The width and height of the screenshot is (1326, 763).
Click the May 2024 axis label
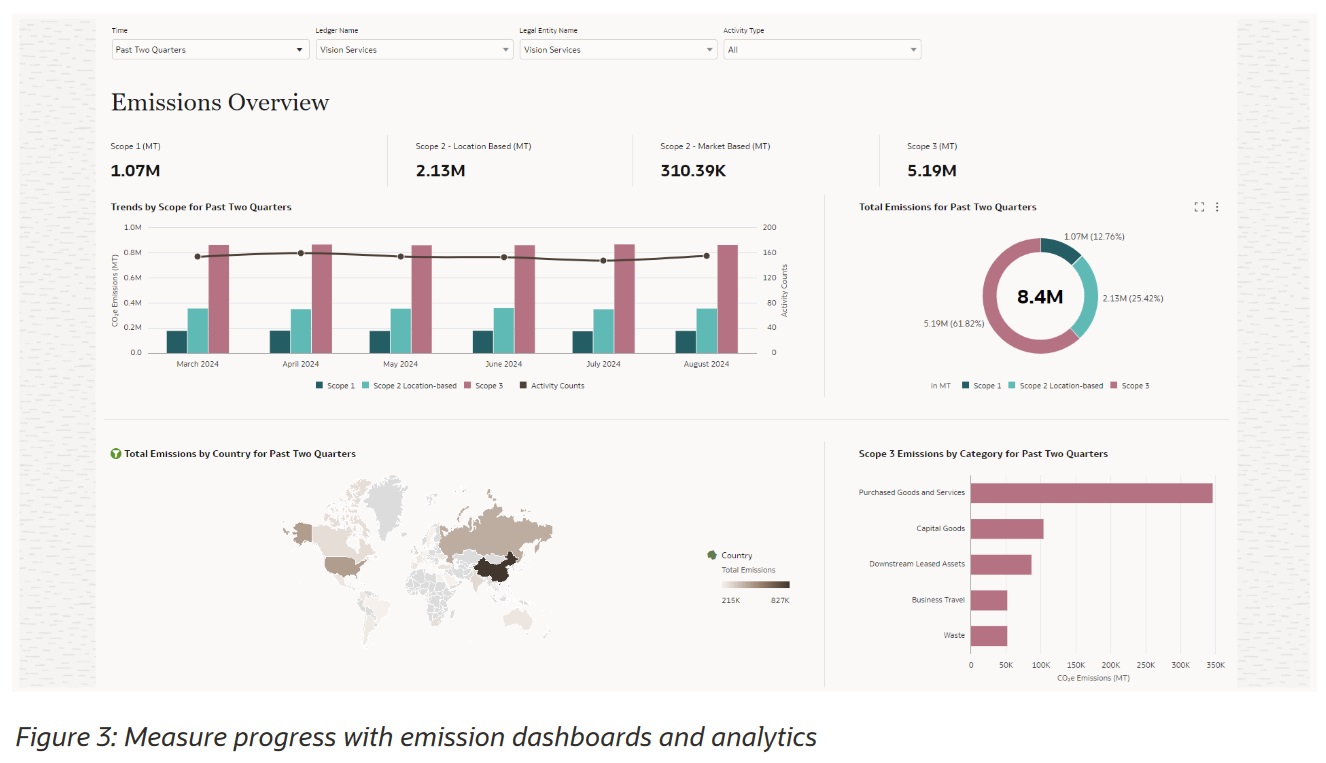(x=401, y=364)
